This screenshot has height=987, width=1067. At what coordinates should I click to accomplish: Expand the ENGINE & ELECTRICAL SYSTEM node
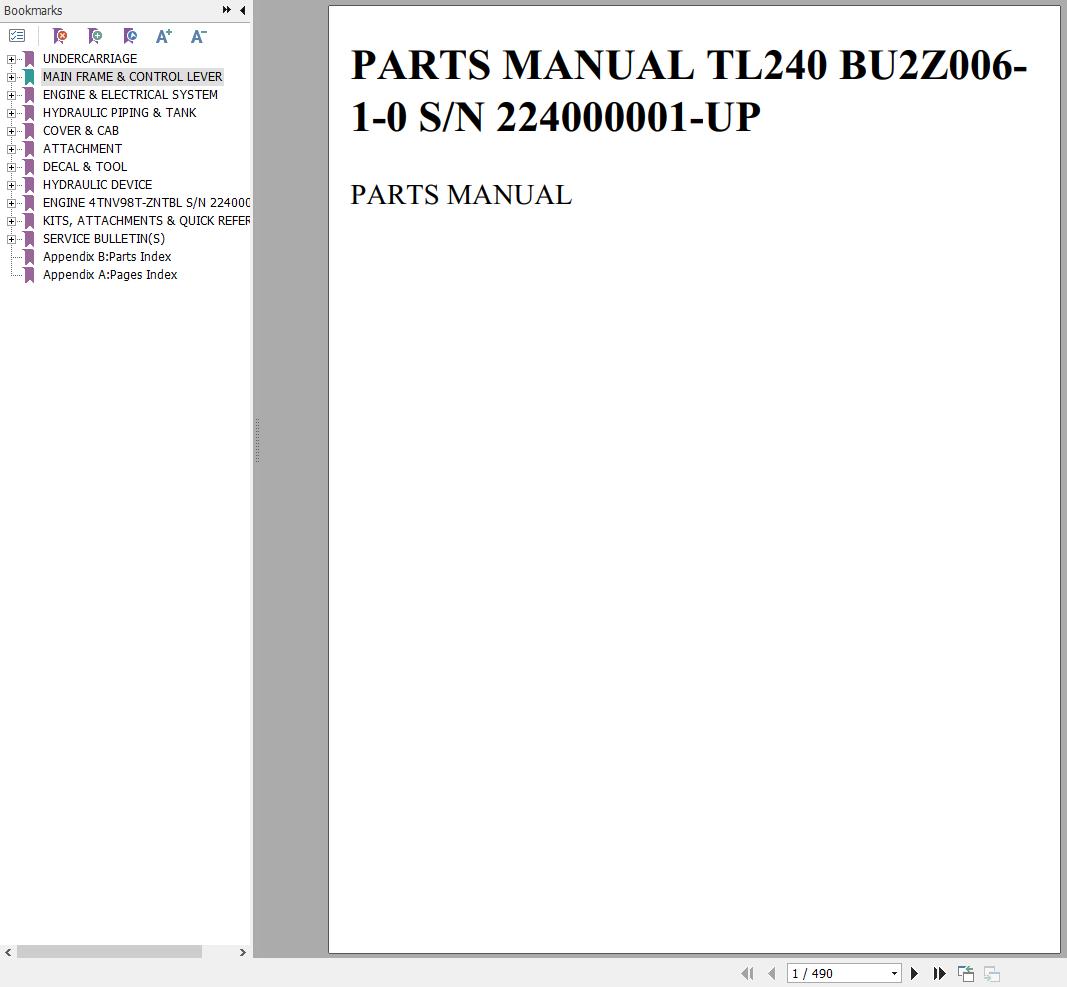[x=11, y=95]
